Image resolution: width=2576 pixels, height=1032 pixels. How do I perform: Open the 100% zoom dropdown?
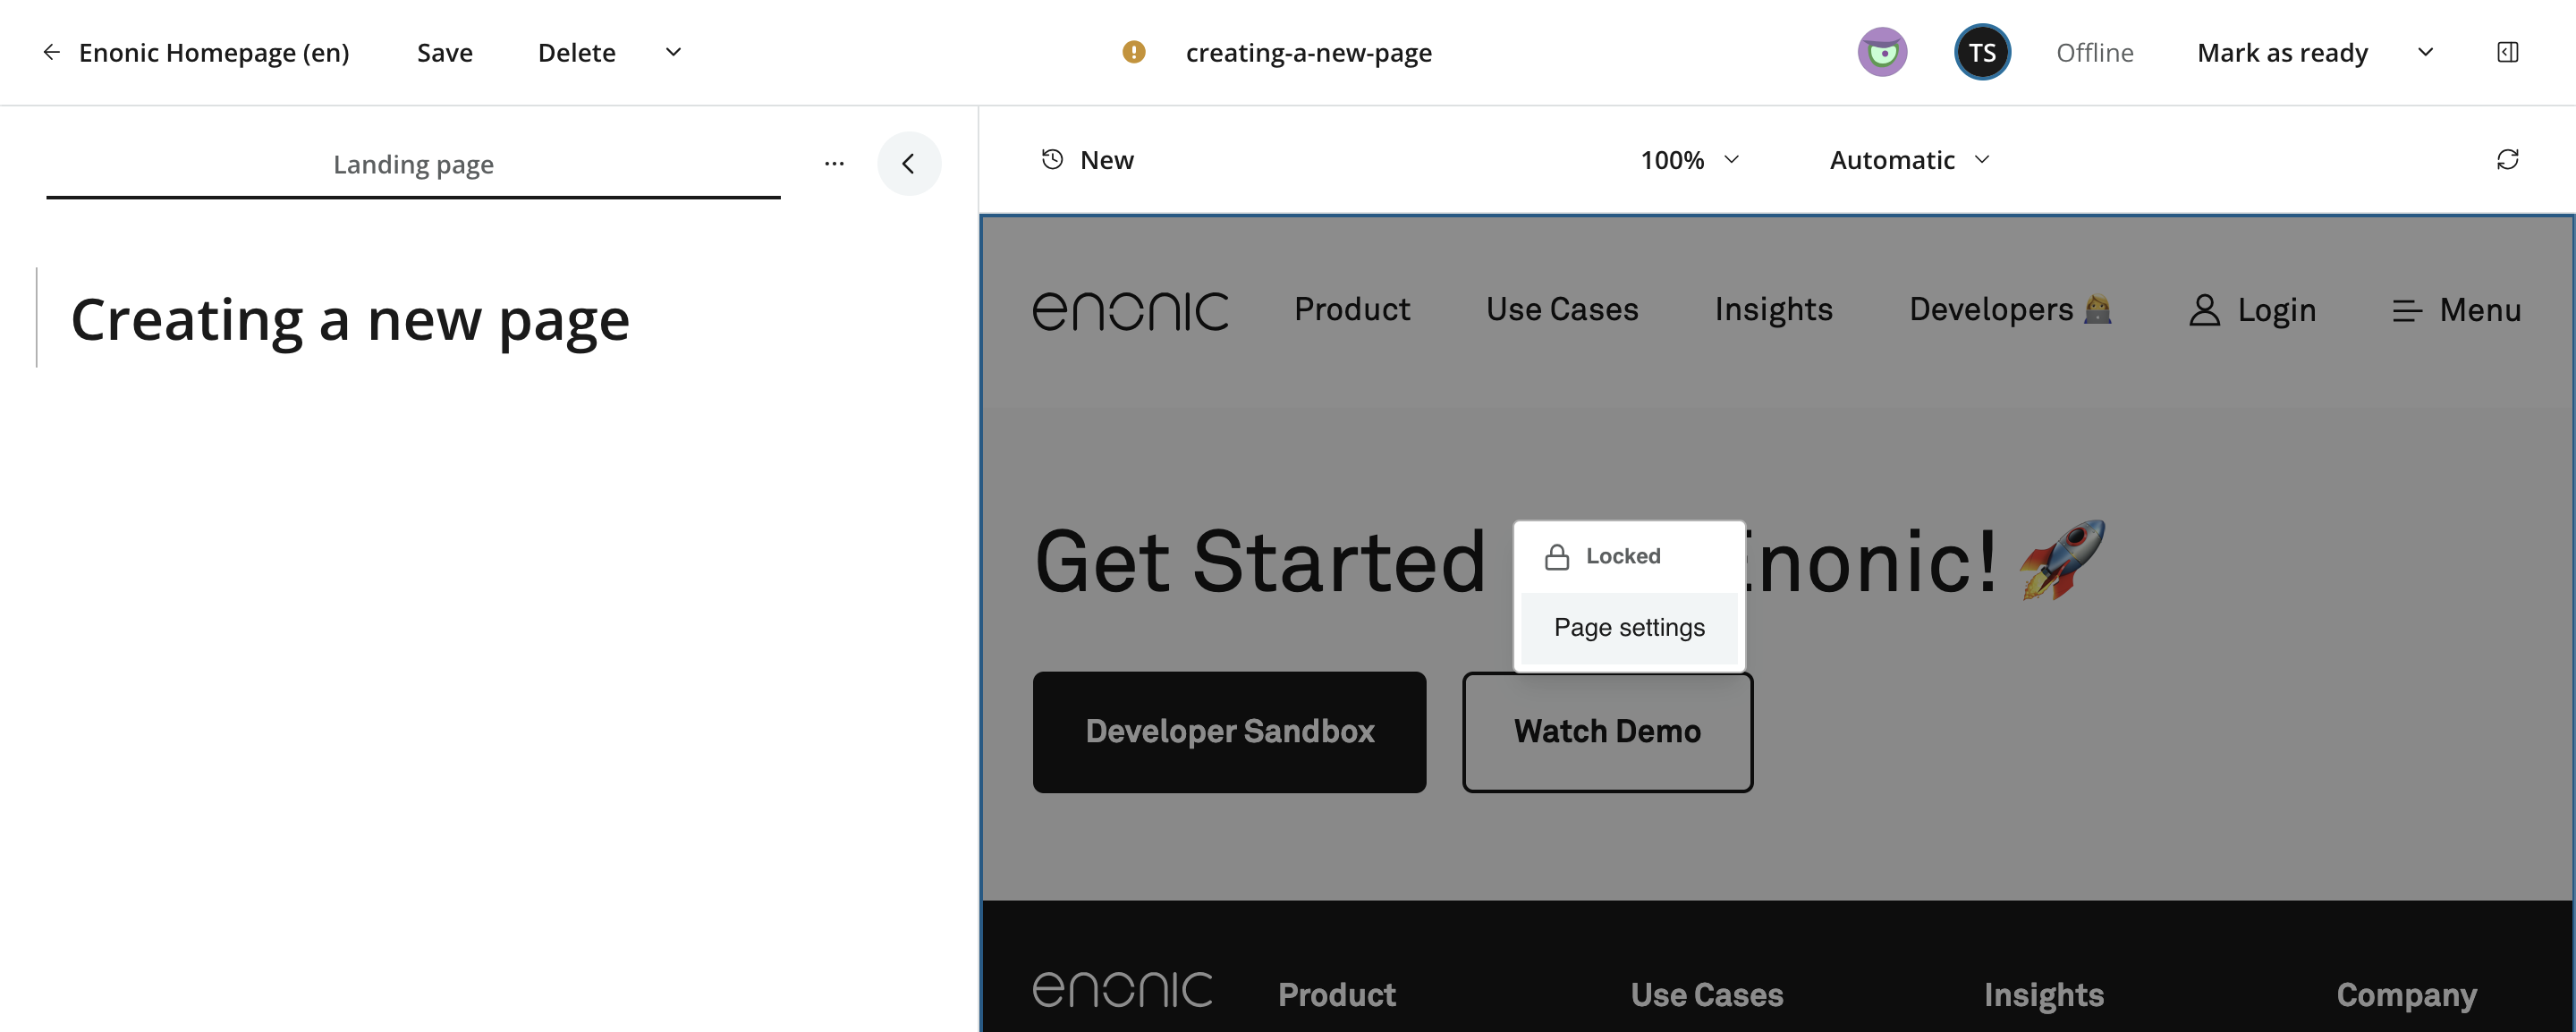coord(1690,160)
